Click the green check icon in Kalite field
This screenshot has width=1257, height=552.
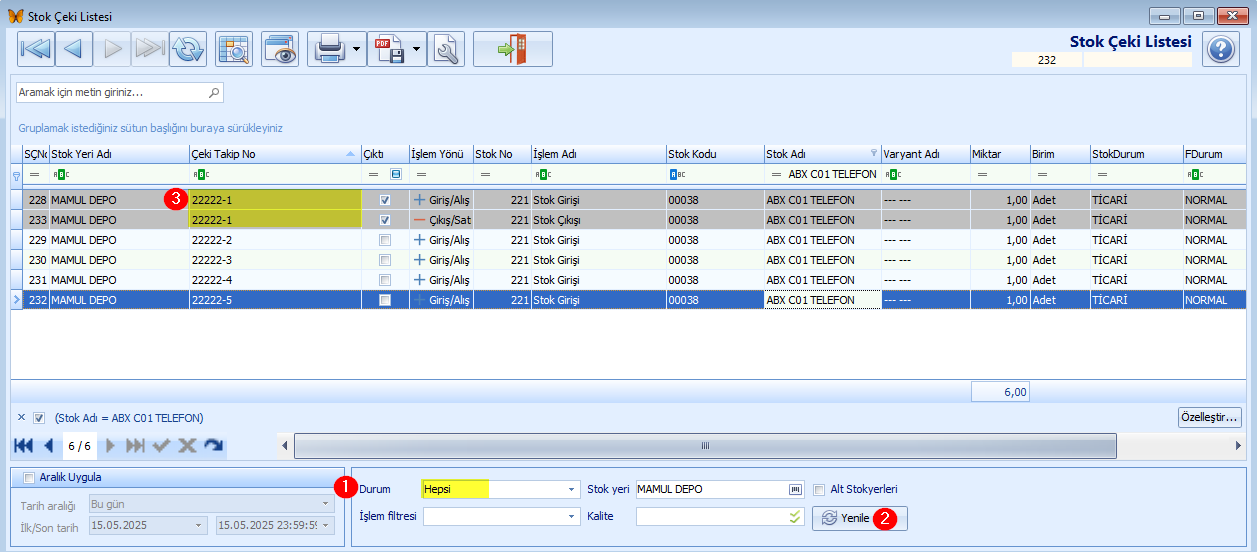tap(795, 517)
